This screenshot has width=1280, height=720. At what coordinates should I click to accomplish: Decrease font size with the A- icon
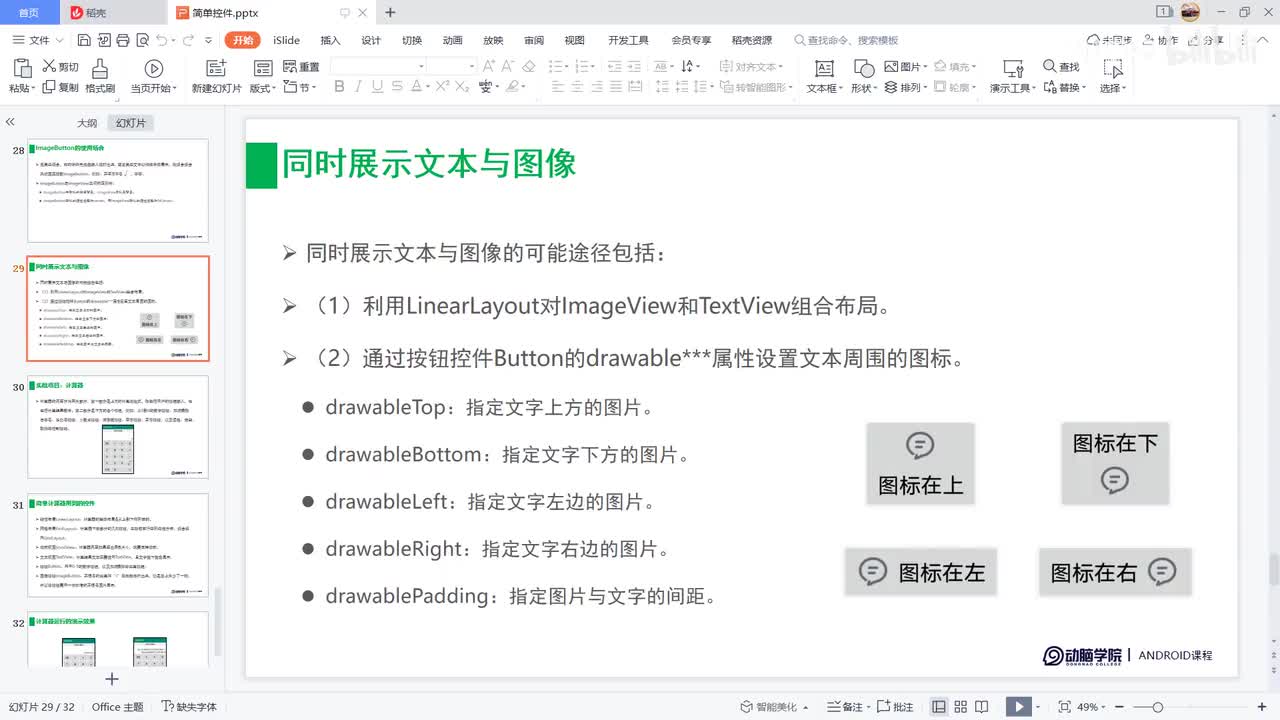[x=509, y=66]
